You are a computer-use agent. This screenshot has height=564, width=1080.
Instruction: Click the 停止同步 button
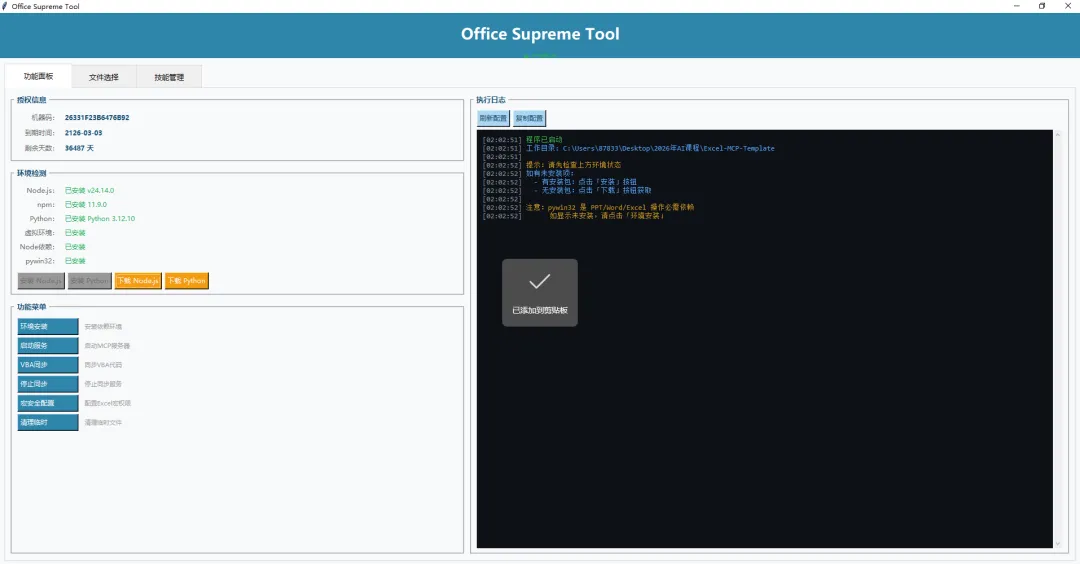48,384
